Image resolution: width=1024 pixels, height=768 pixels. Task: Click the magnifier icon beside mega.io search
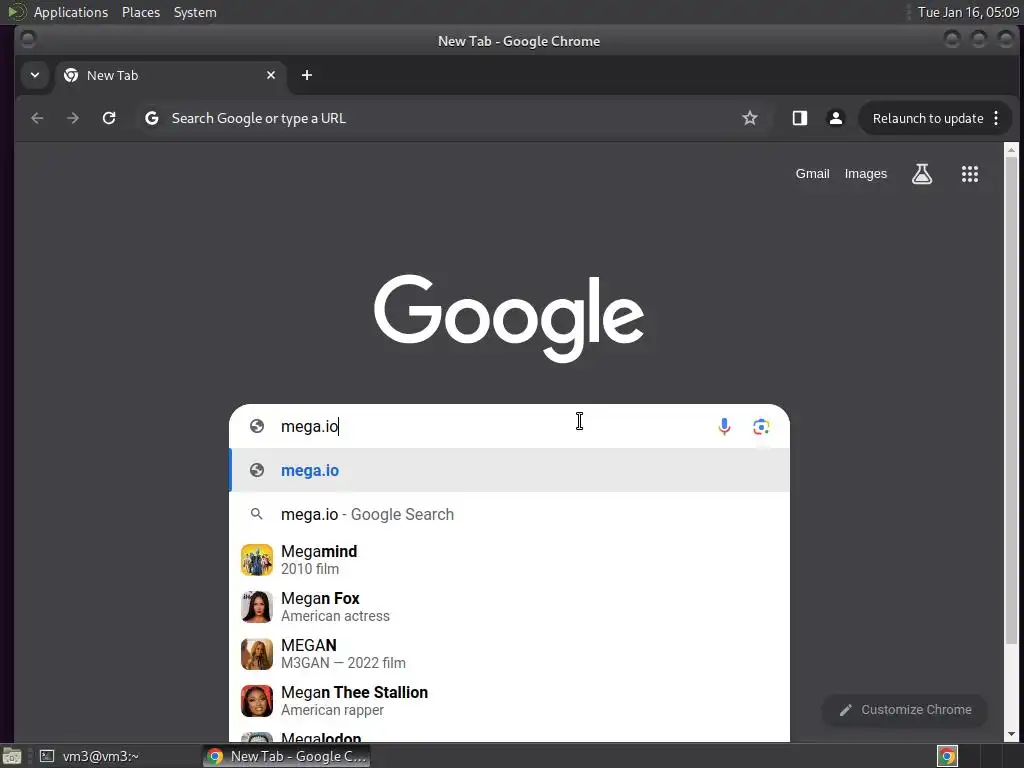(x=257, y=515)
